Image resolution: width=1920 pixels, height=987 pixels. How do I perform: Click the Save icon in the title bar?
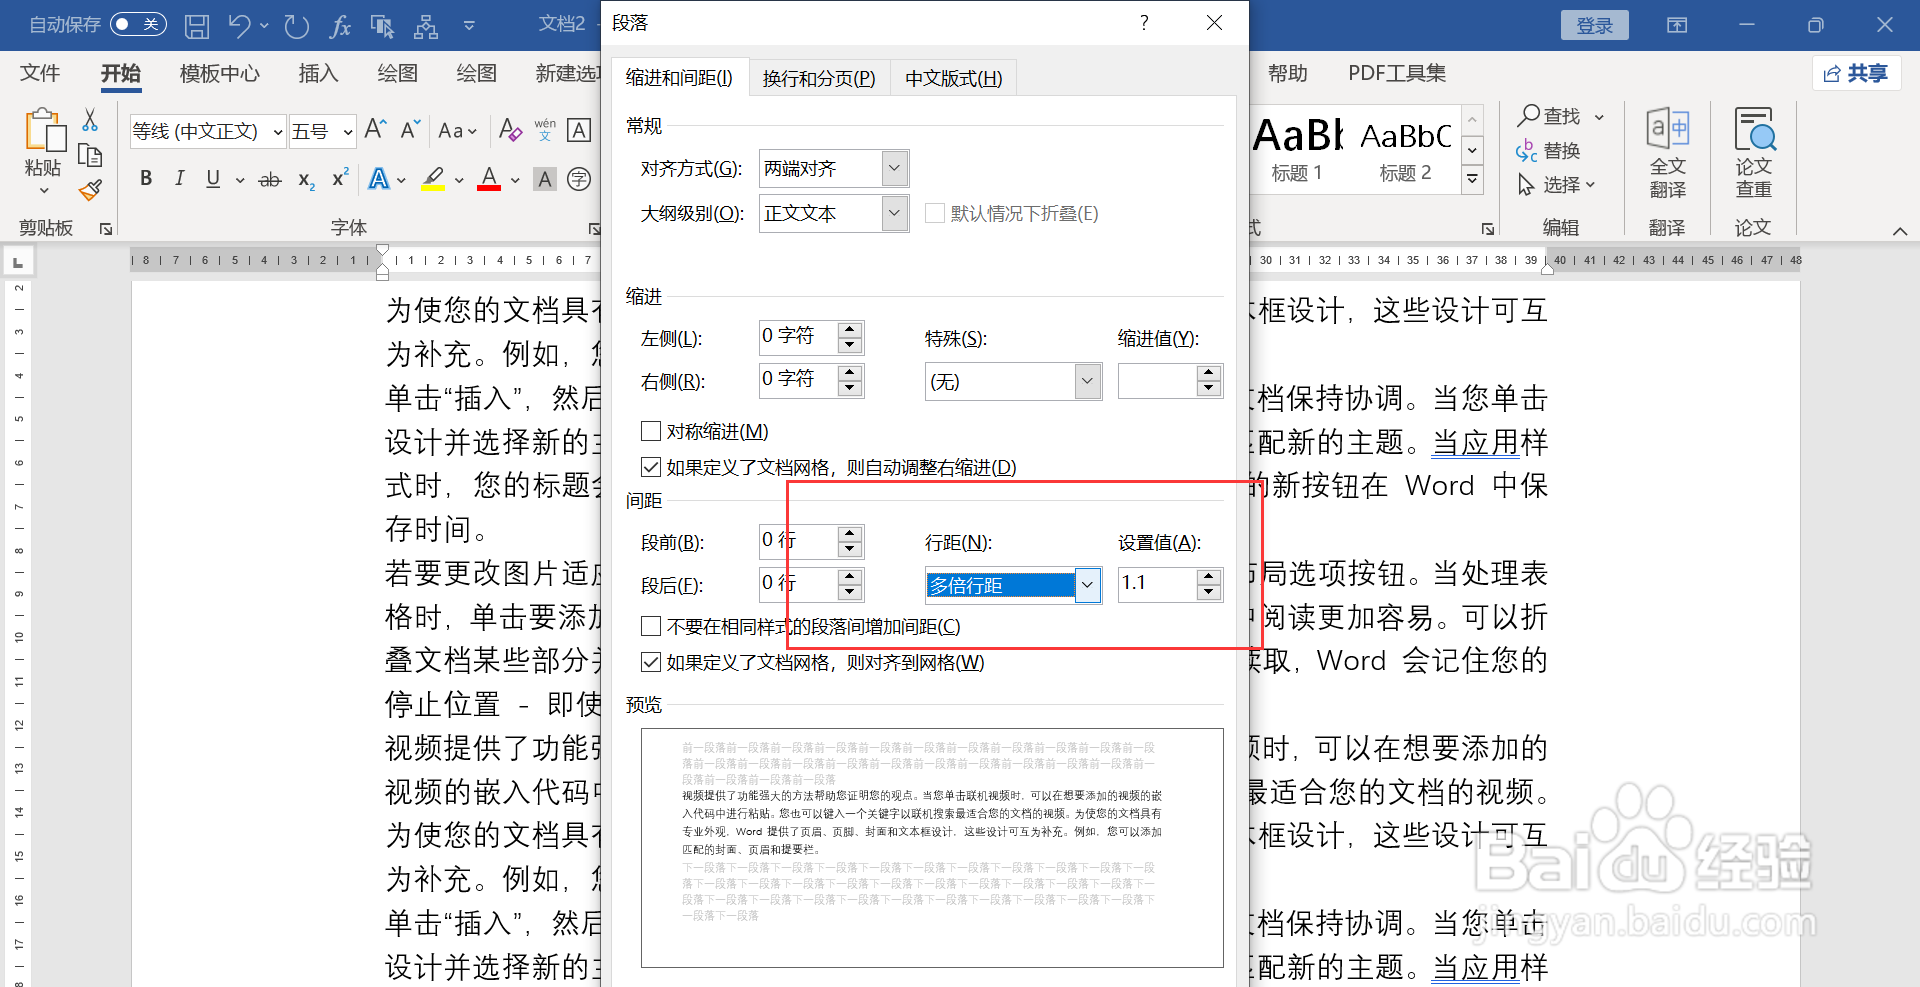197,25
